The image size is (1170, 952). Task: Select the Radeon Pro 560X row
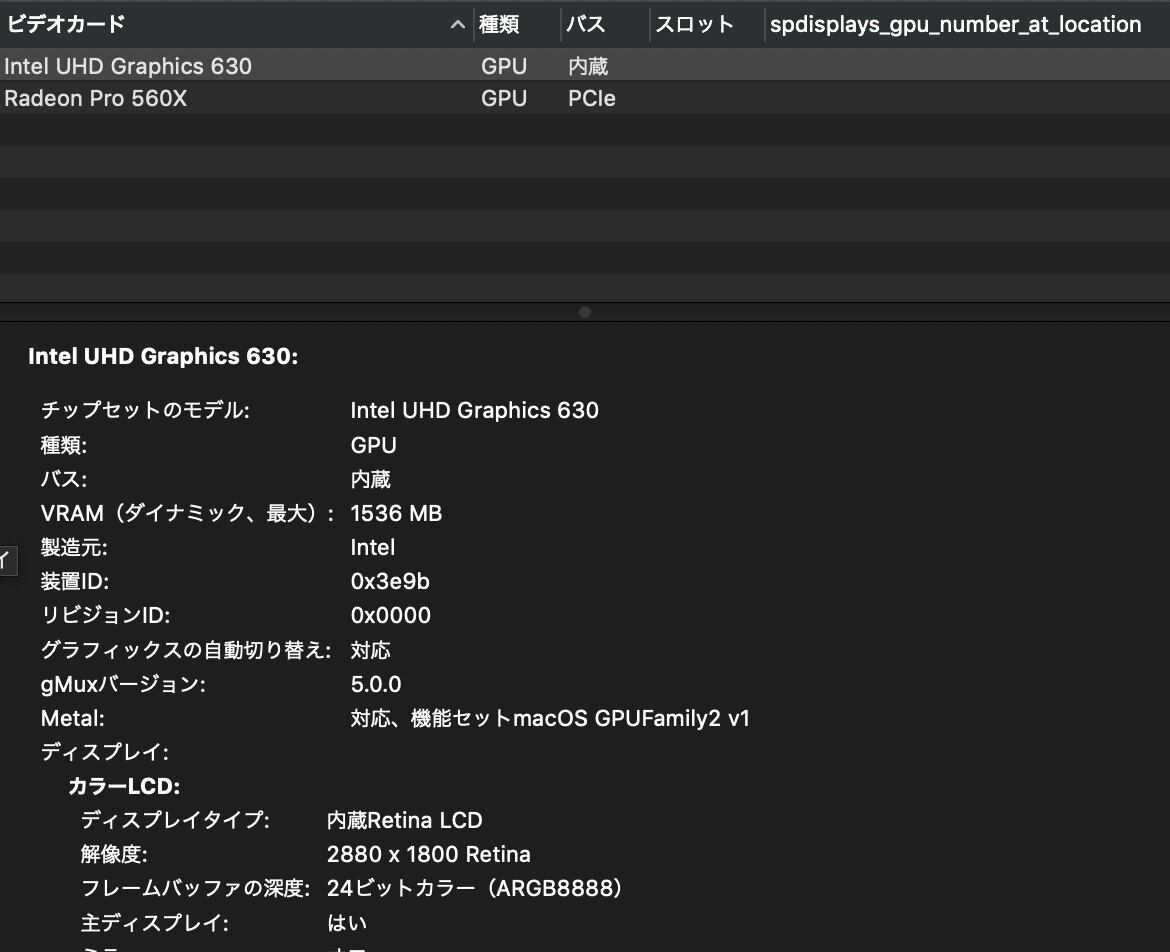96,98
